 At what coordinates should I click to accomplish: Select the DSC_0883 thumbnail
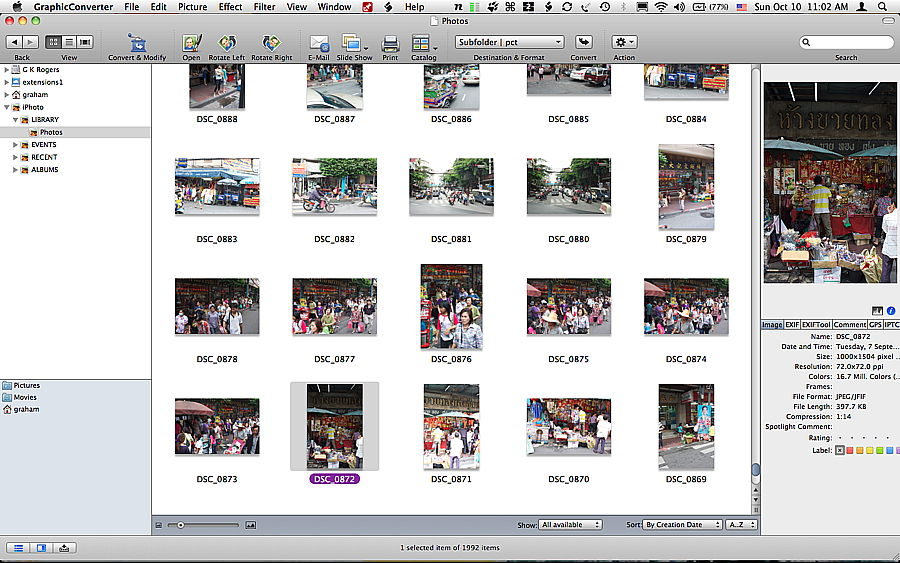coord(217,187)
